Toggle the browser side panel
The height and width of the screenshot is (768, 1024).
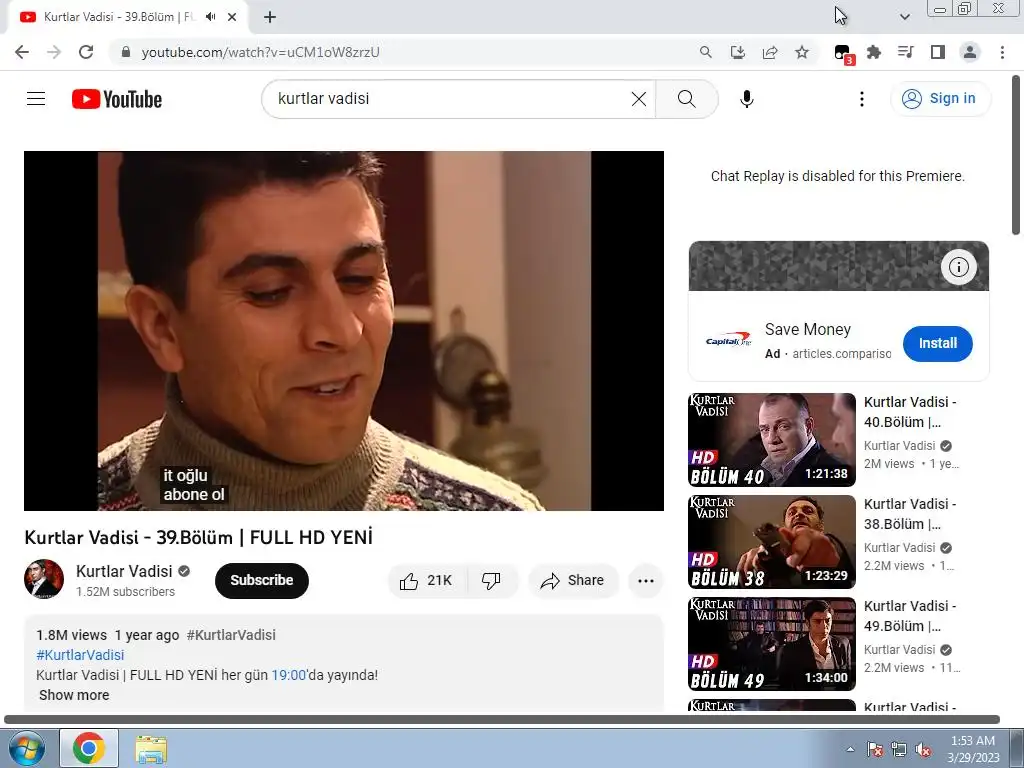click(938, 52)
